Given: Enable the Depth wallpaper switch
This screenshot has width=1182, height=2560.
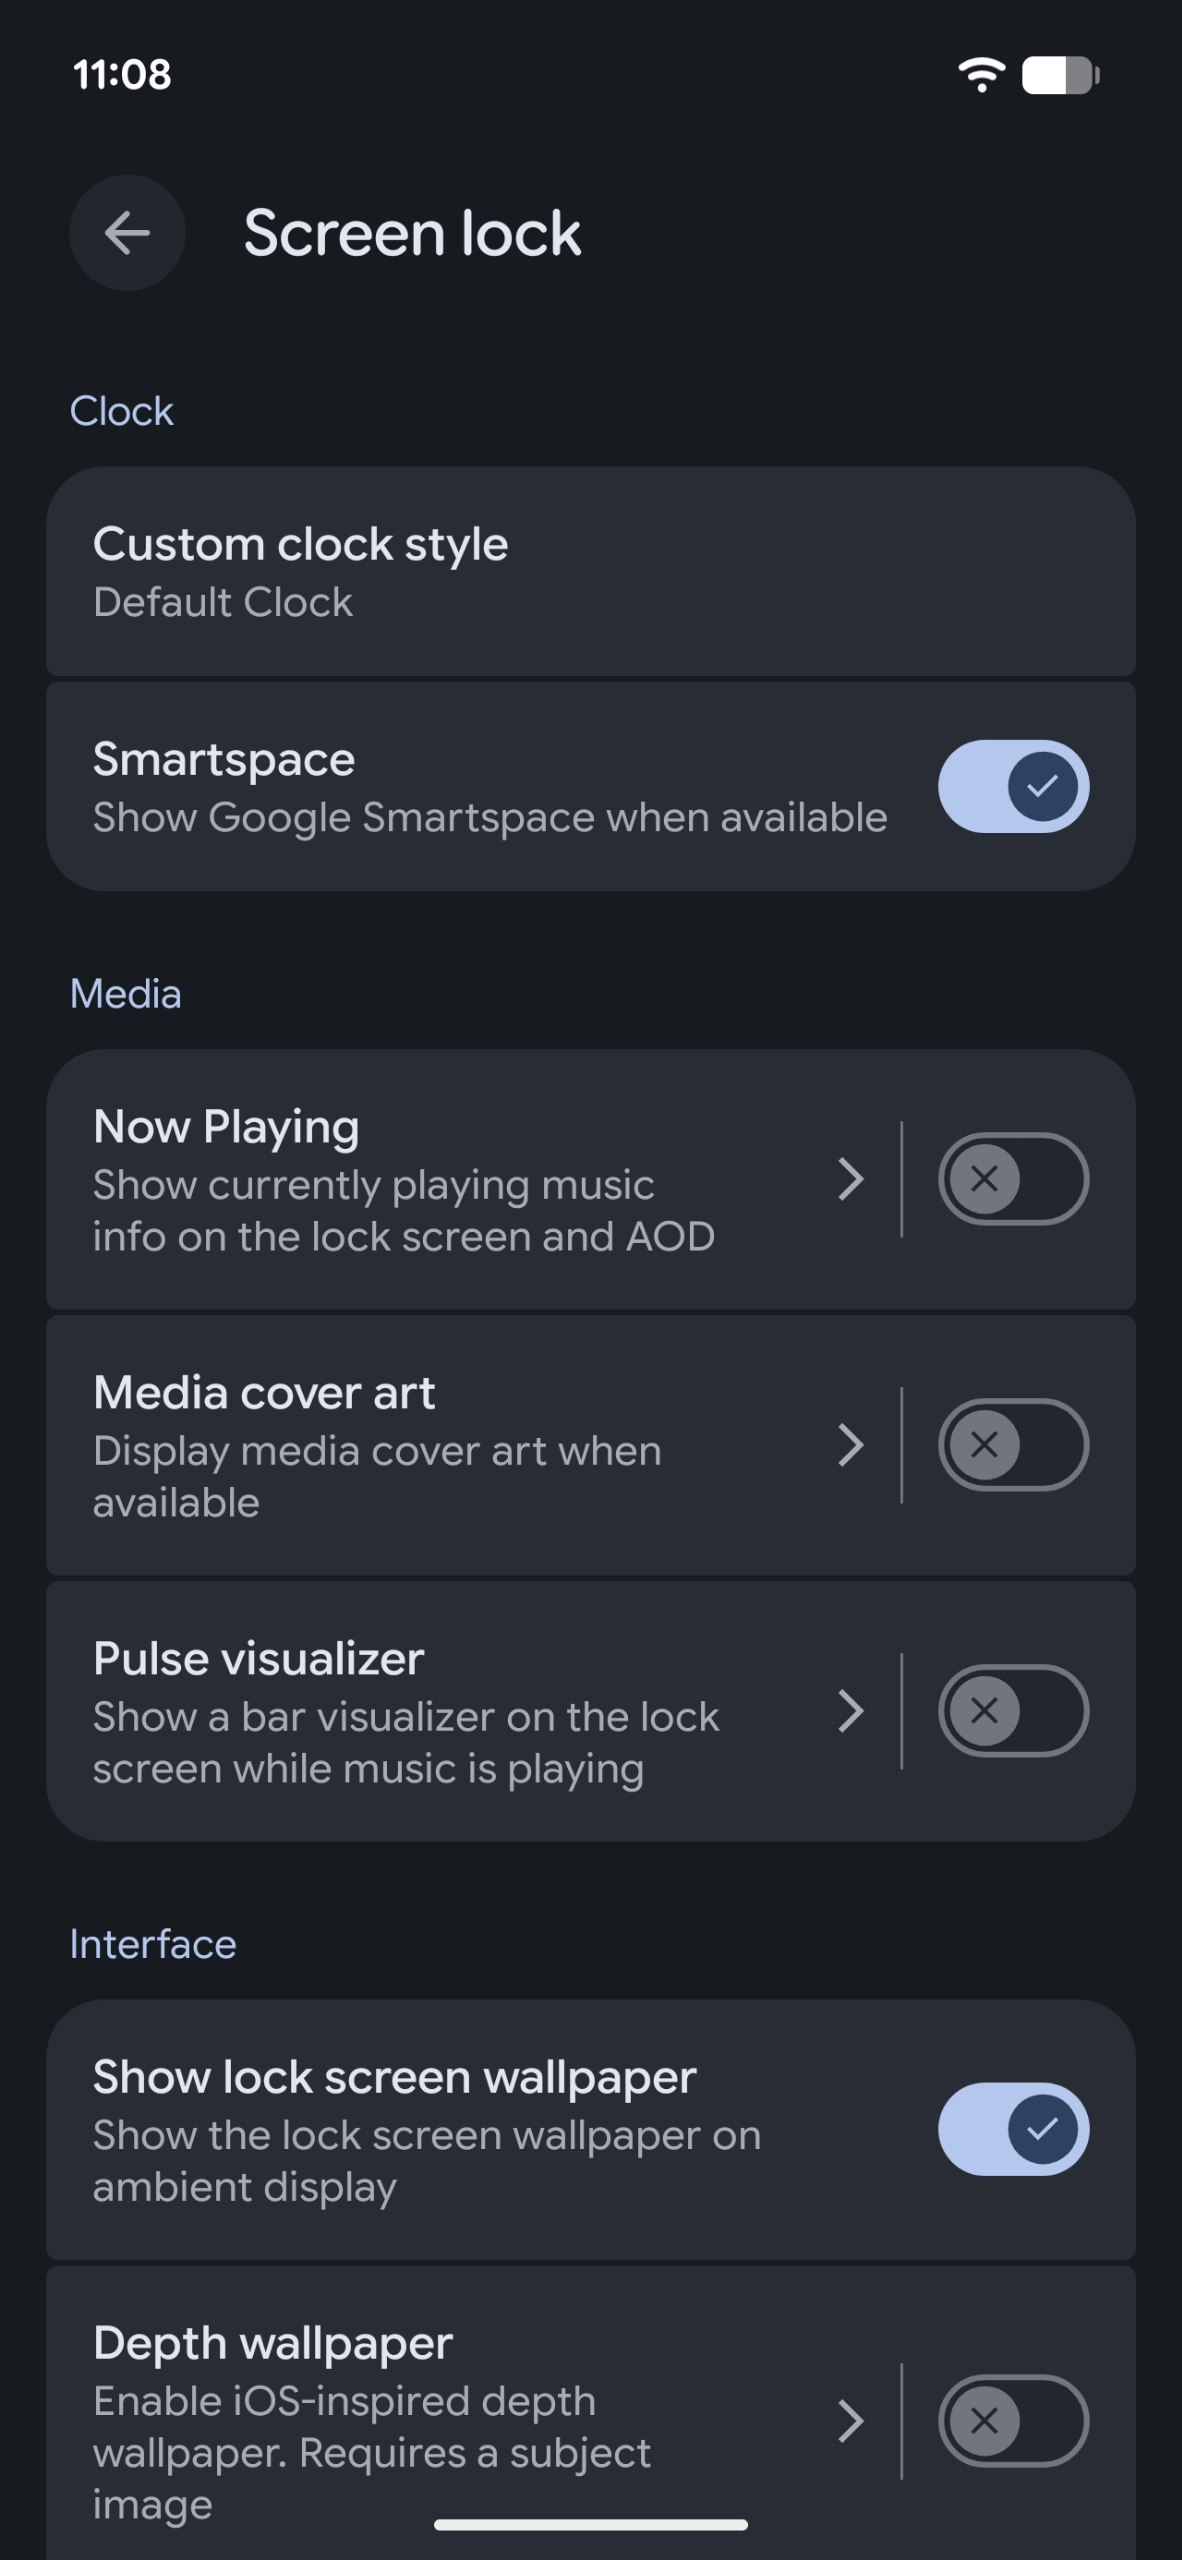Looking at the screenshot, I should [x=1013, y=2421].
